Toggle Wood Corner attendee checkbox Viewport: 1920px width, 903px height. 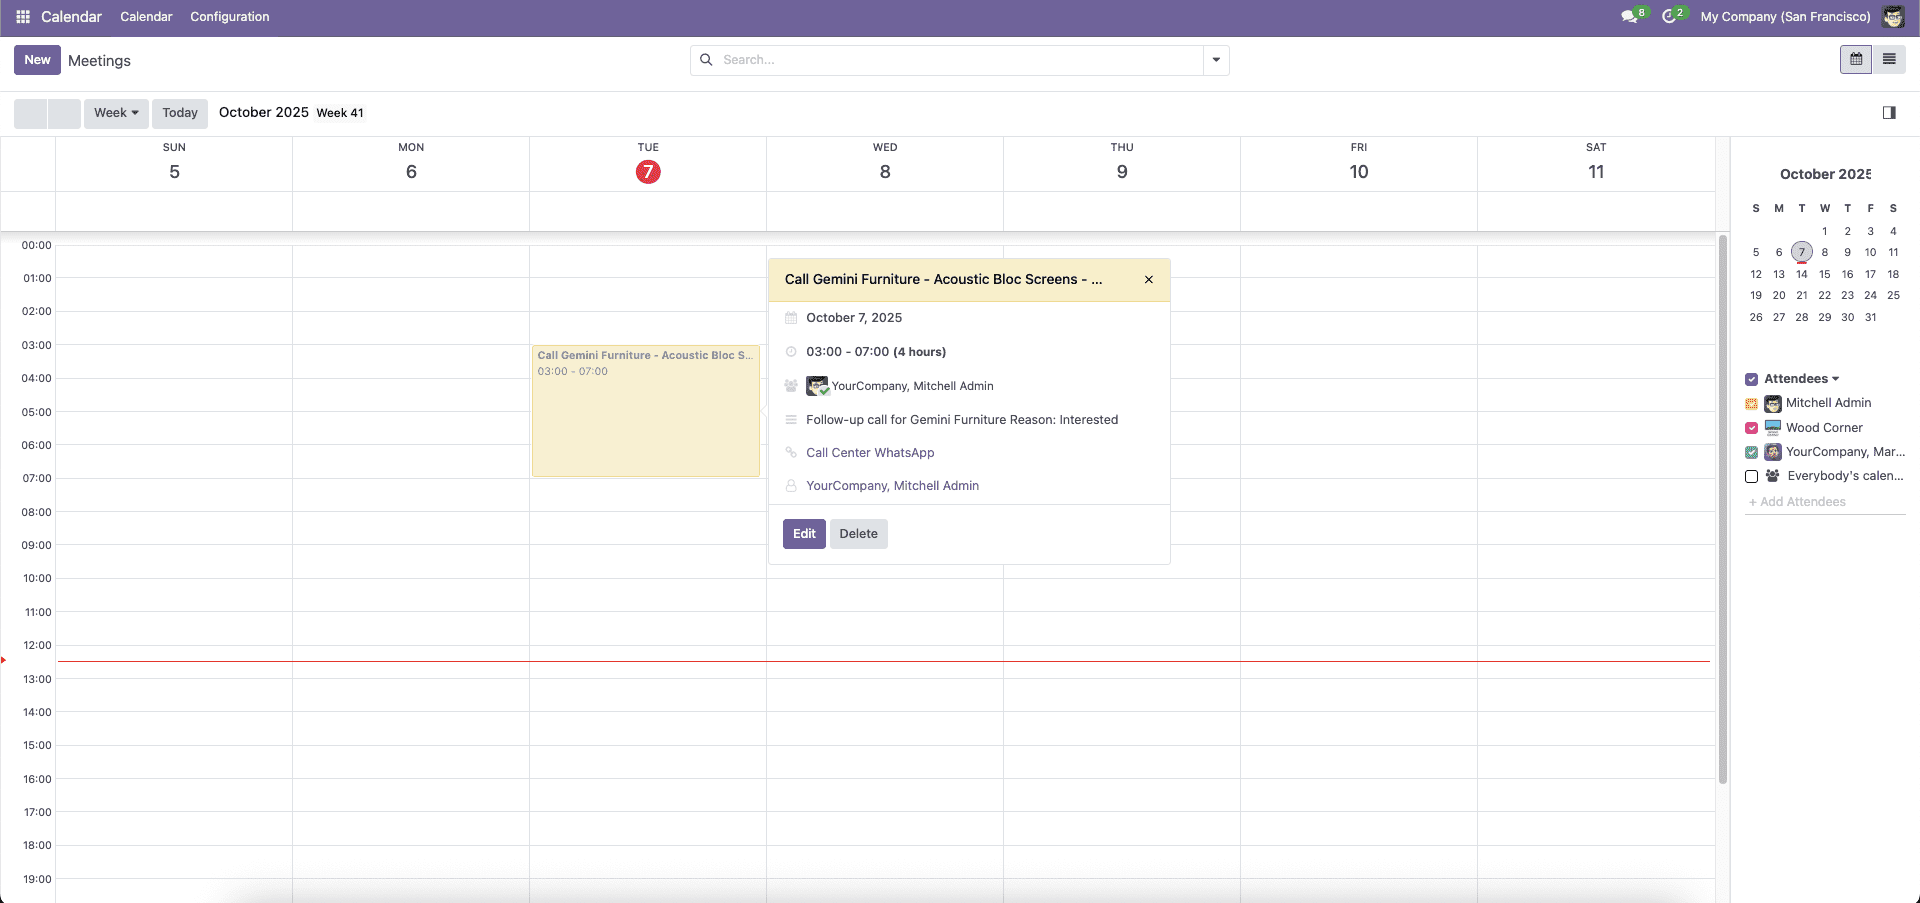coord(1751,428)
